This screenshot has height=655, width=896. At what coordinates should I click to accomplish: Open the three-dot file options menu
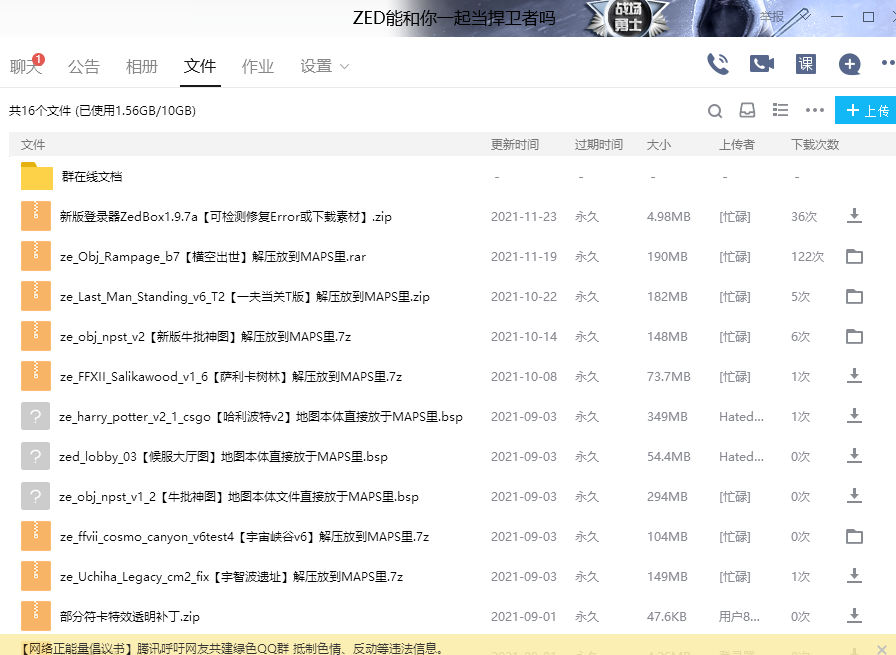[815, 111]
